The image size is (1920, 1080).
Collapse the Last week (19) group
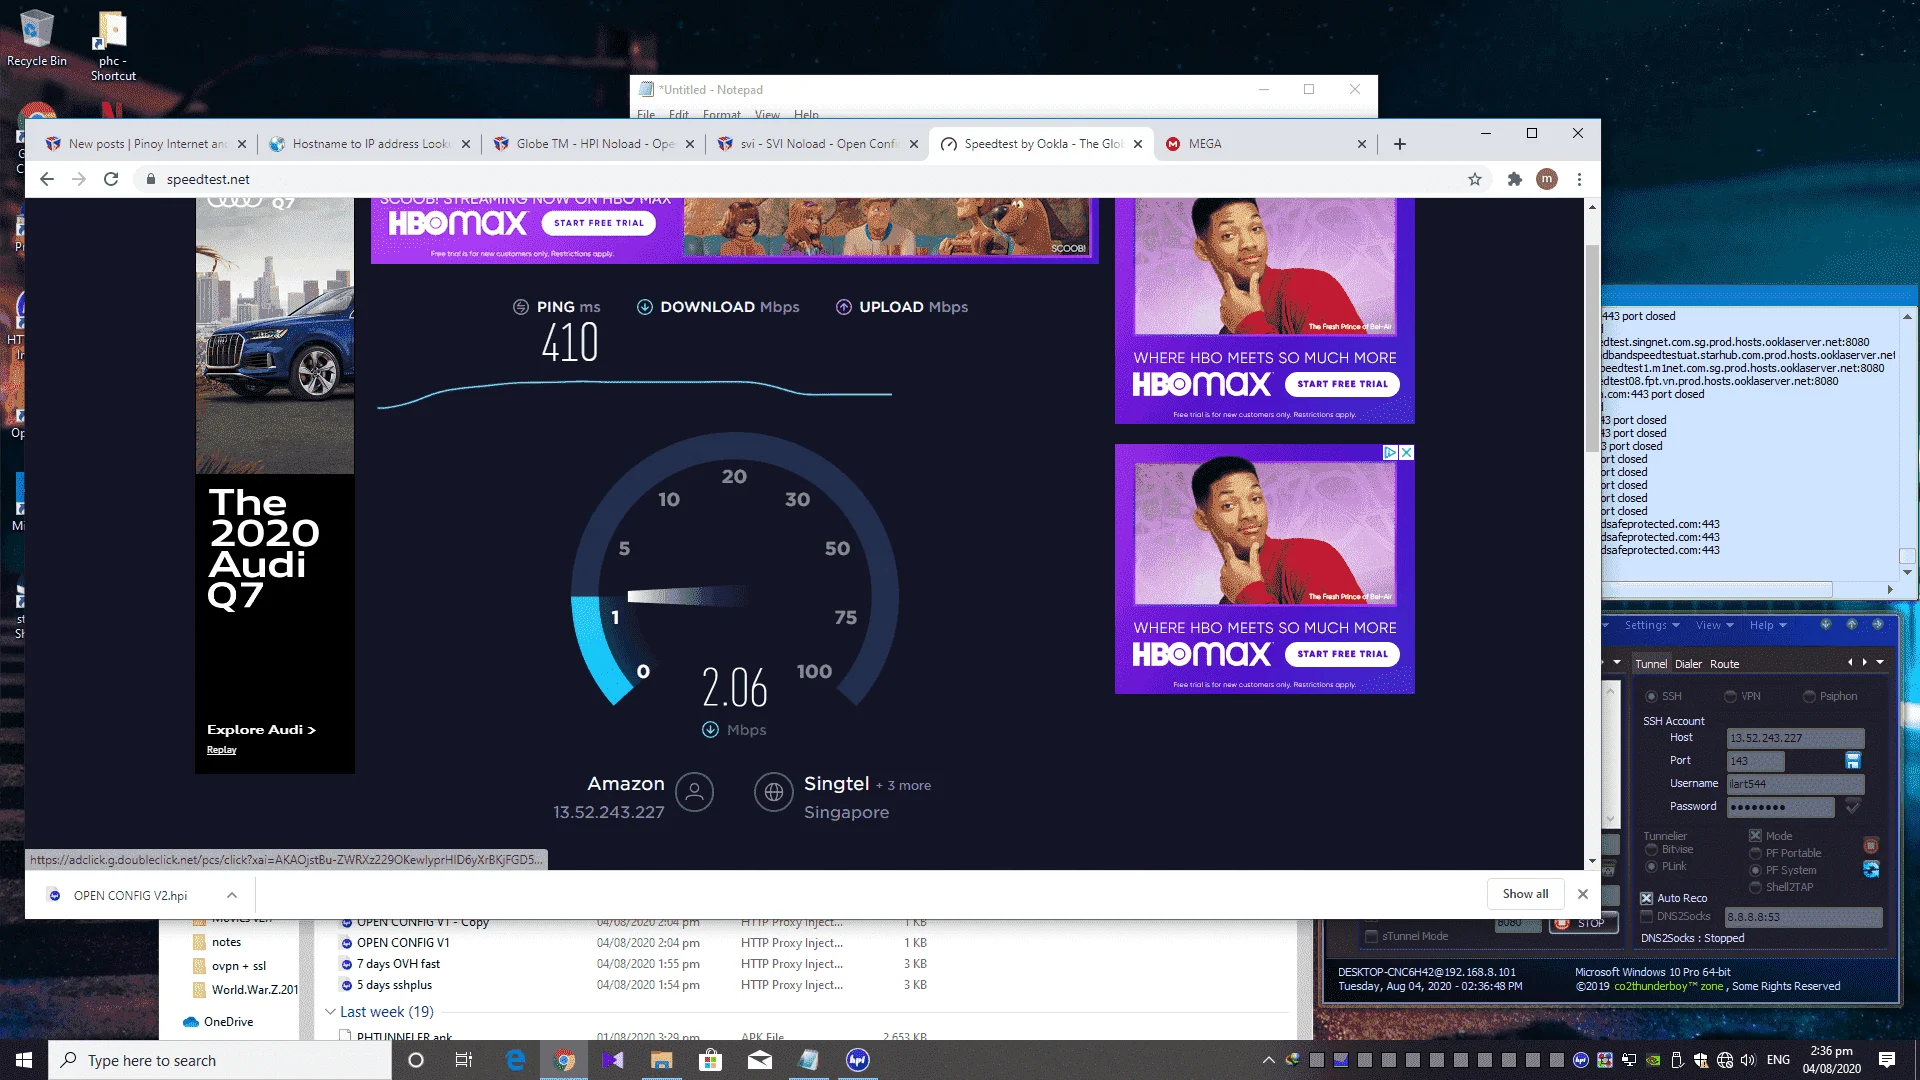(330, 1012)
